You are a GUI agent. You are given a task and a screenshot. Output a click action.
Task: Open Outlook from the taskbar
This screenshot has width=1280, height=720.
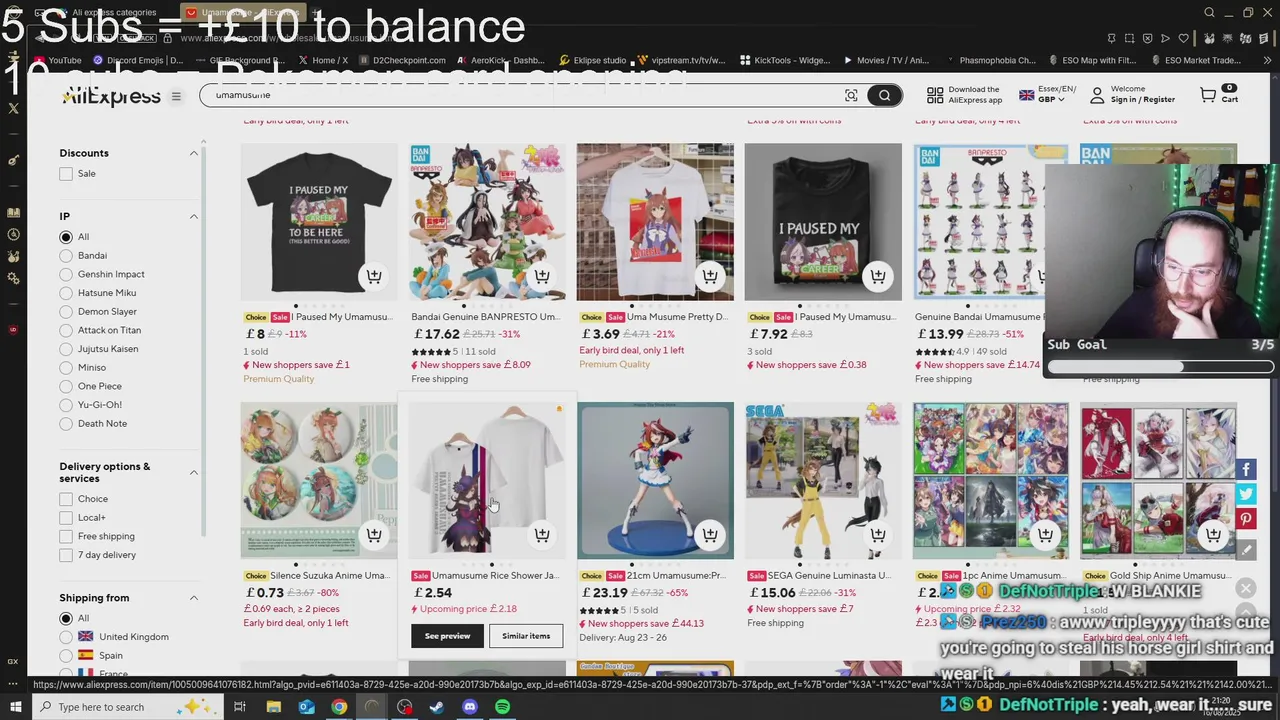tap(306, 707)
